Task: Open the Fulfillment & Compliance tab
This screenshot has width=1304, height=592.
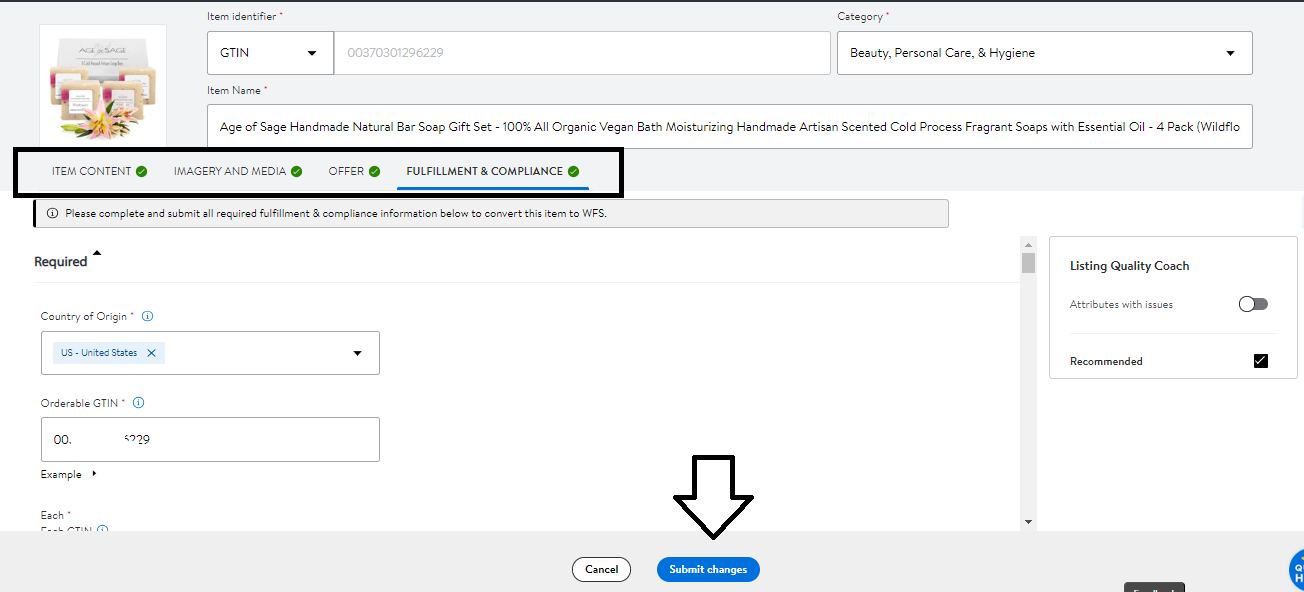Action: coord(492,171)
